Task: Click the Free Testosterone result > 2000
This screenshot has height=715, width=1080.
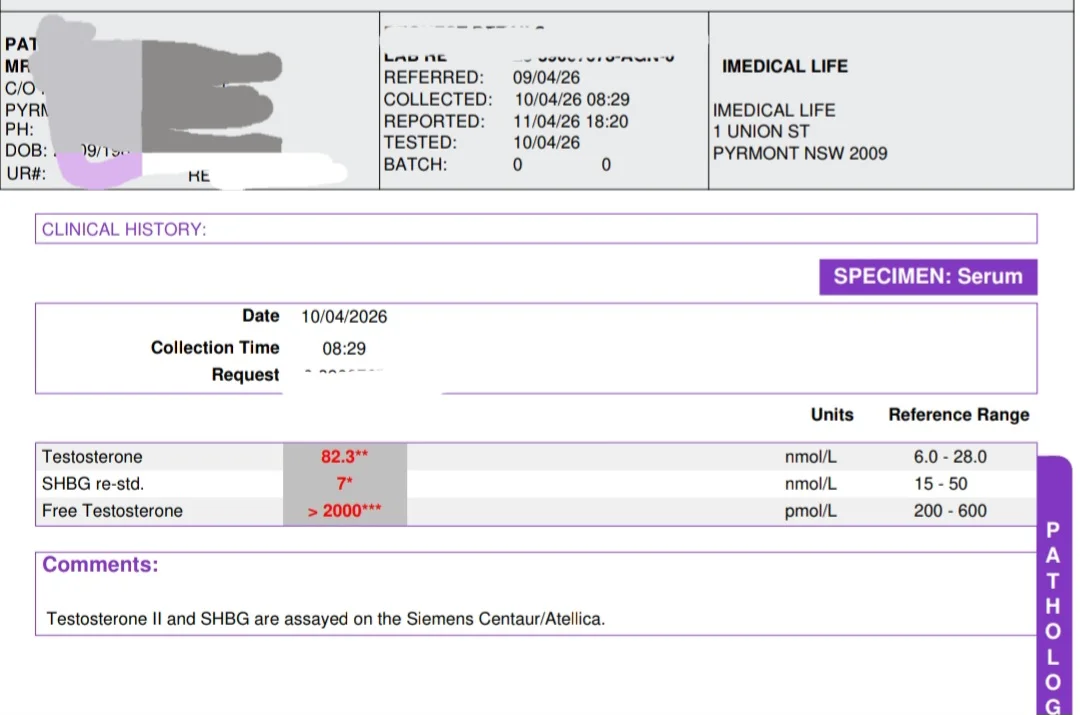Action: click(x=344, y=511)
